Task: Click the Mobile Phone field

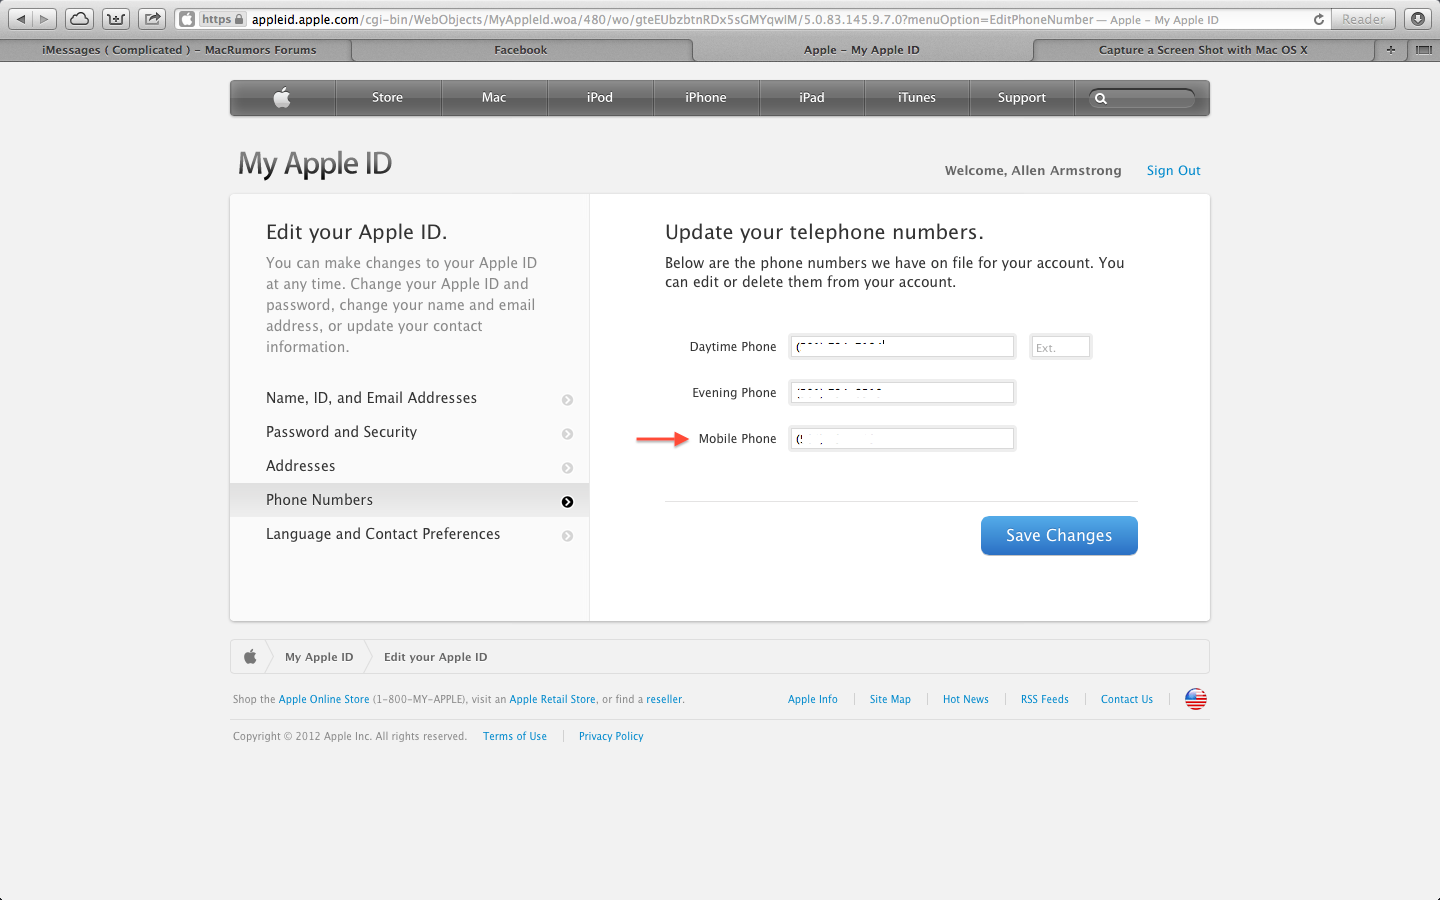Action: click(x=903, y=439)
